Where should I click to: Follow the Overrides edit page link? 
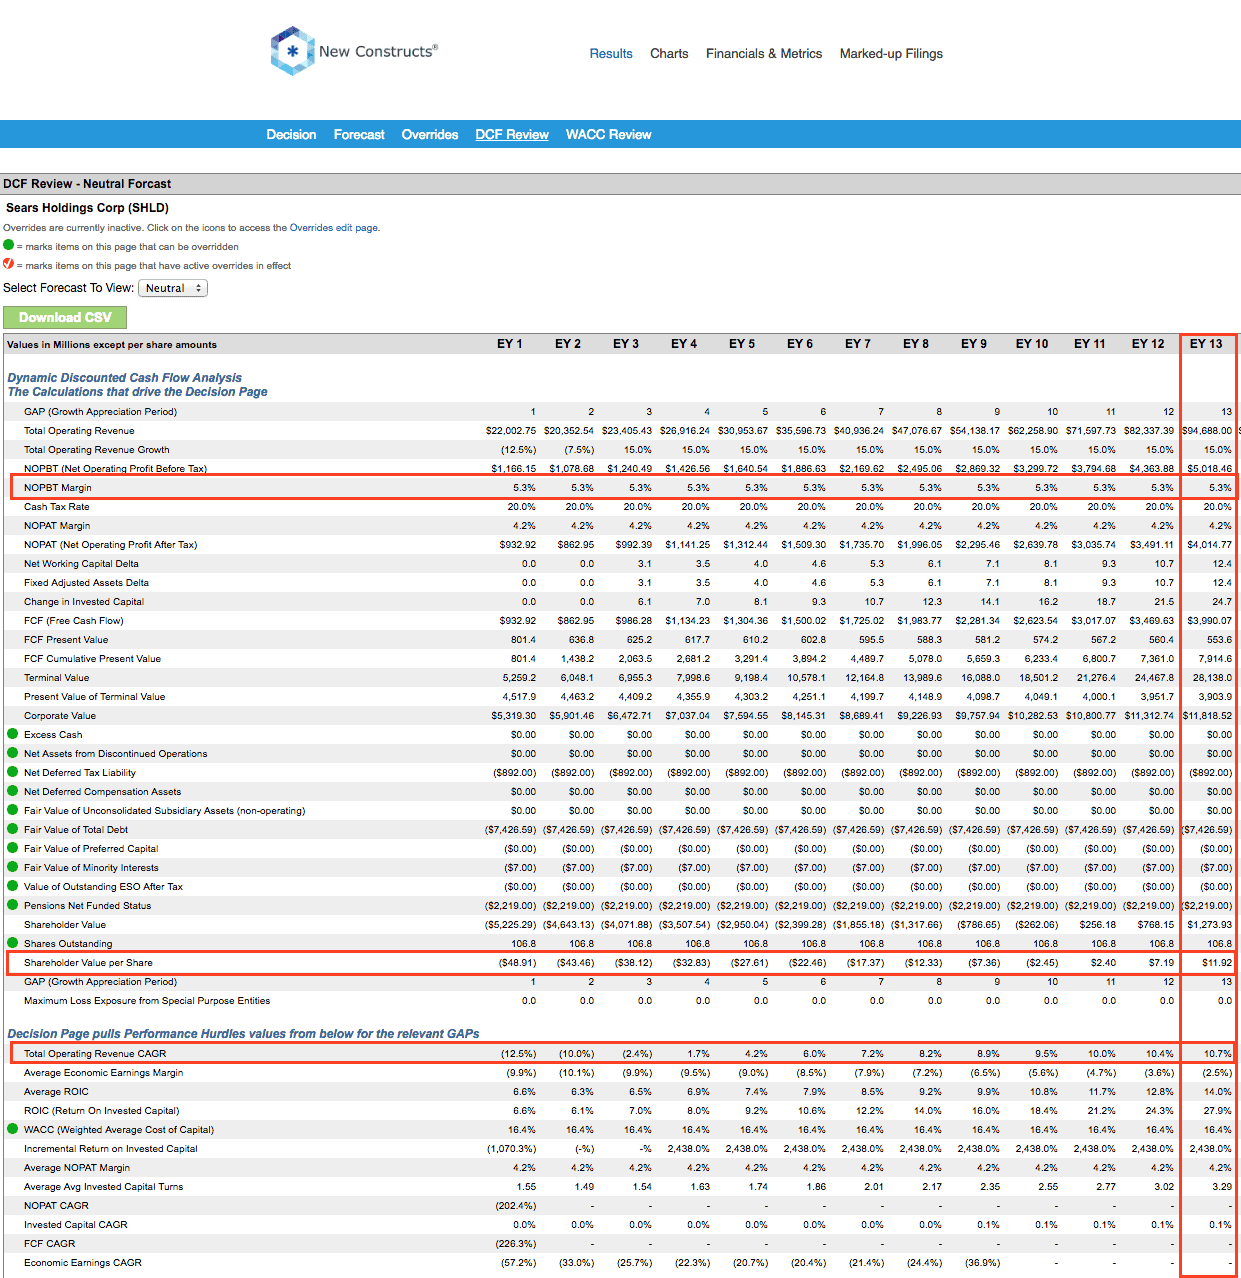(333, 228)
